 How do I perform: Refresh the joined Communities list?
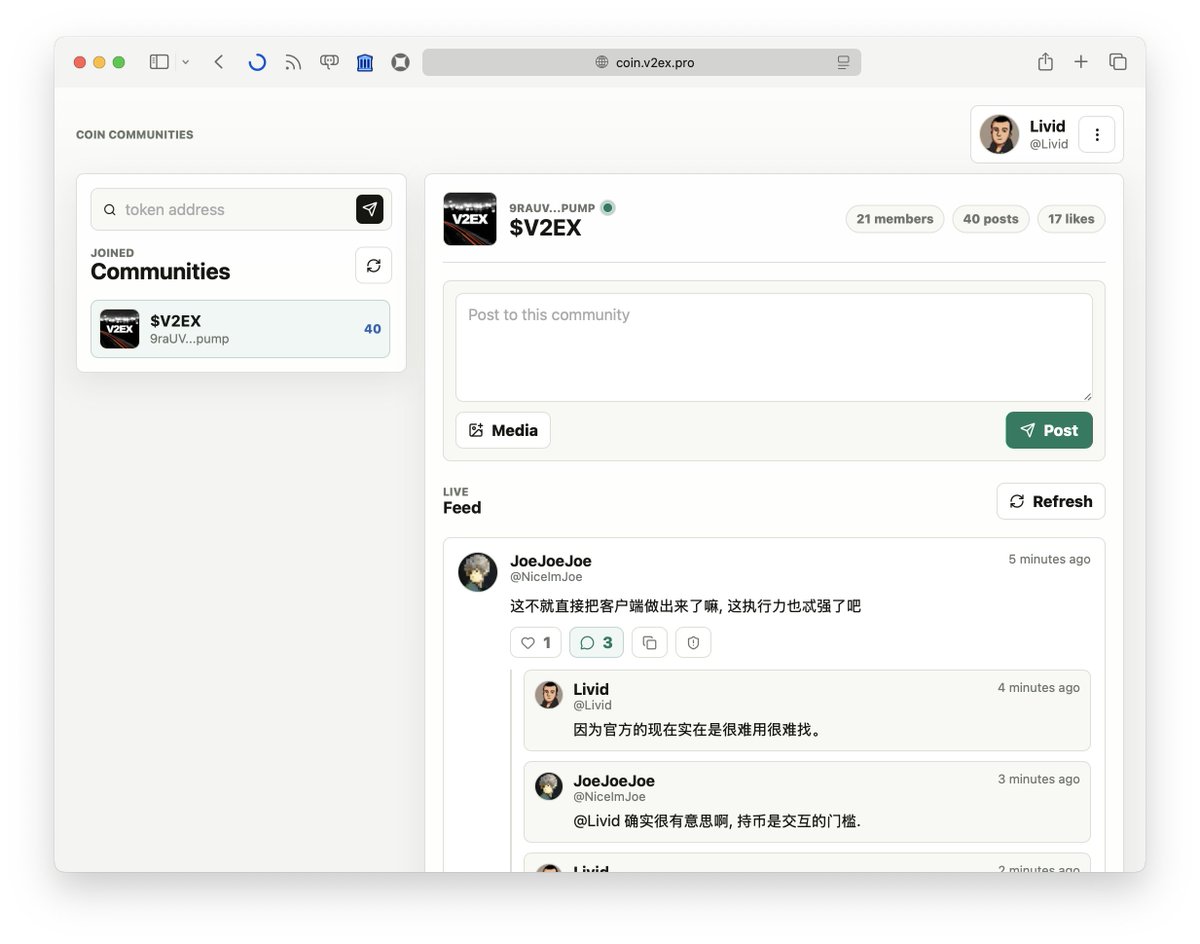coord(374,265)
